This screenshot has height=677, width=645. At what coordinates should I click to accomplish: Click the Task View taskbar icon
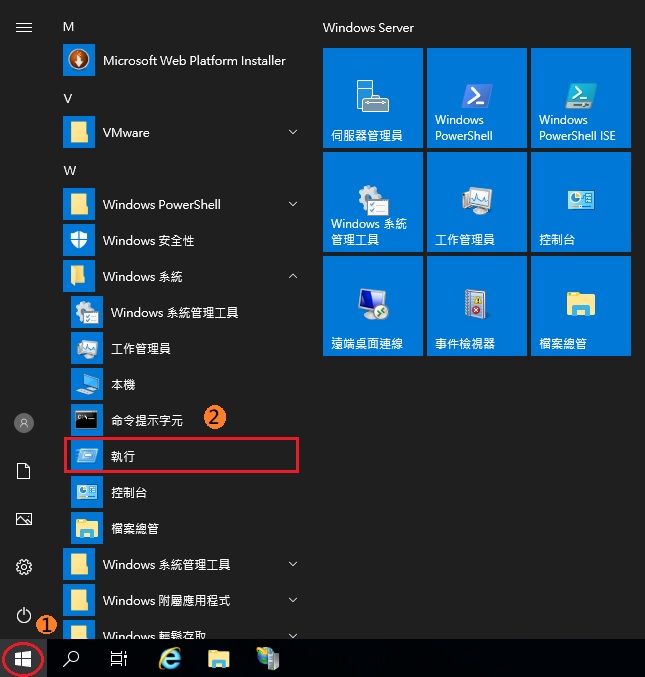119,659
